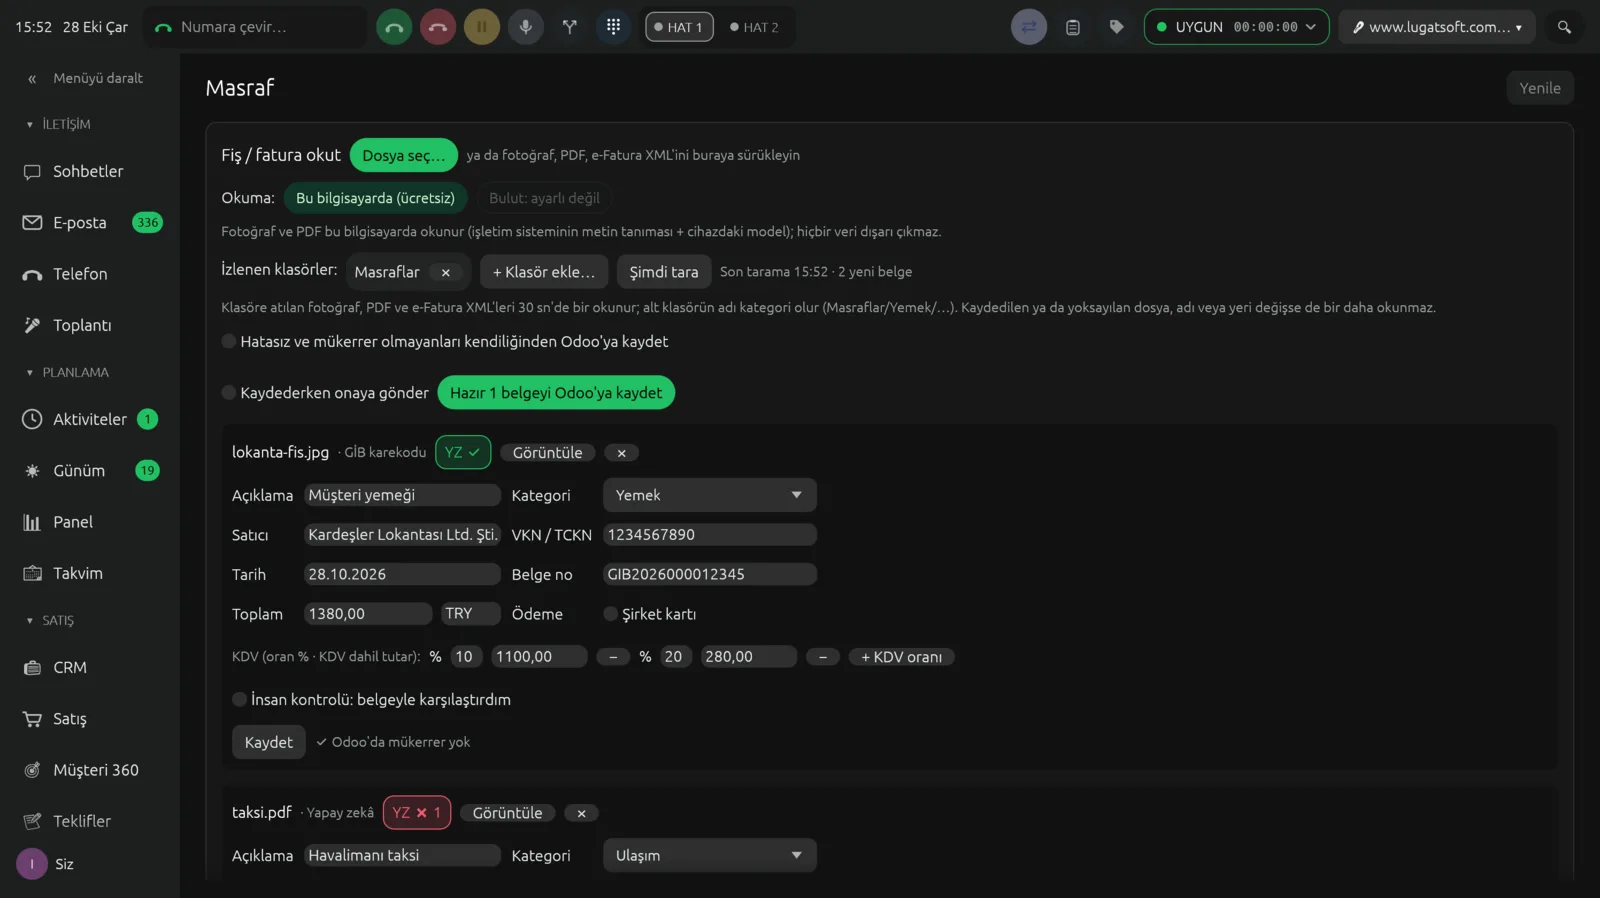Click the red hang up button

[x=438, y=27]
